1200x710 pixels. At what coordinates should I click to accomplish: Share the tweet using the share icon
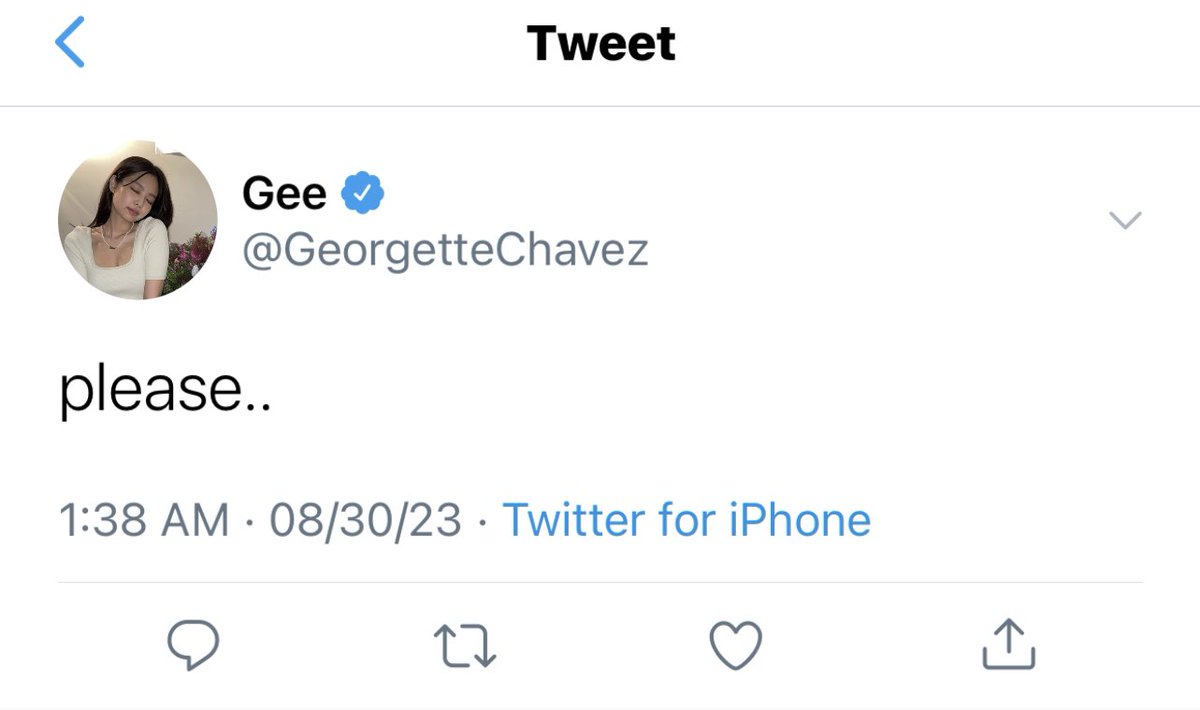pos(1008,644)
